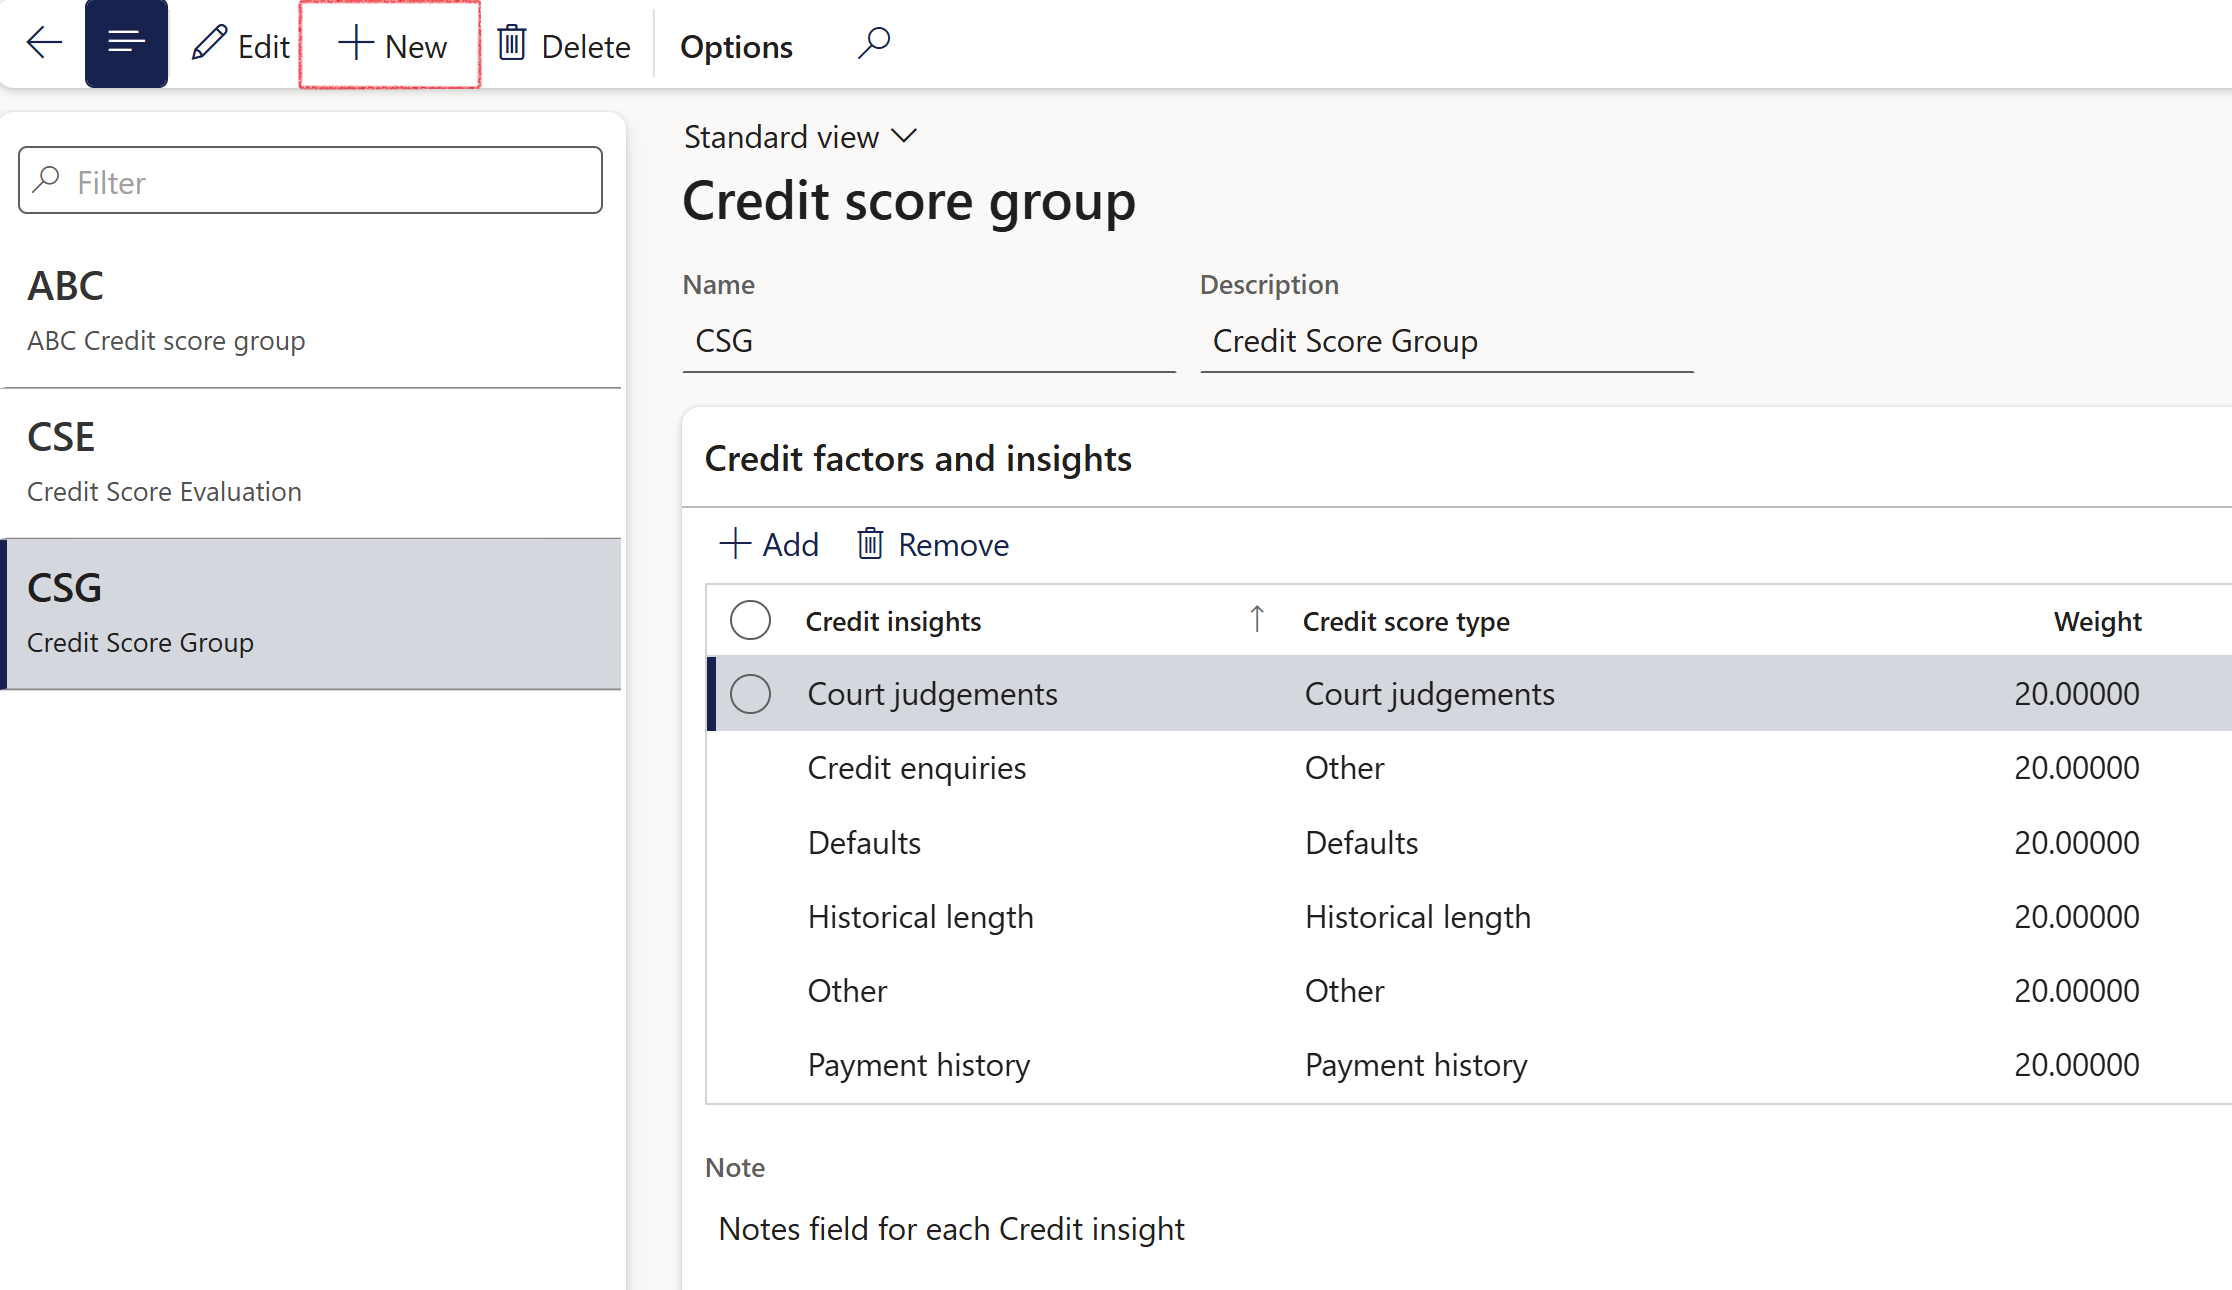Click Payment history score type cell
The image size is (2232, 1290).
point(1416,1065)
